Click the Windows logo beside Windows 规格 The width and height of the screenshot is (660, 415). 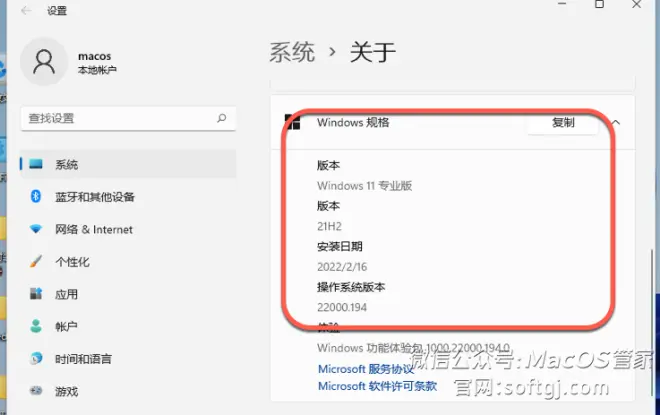point(293,122)
